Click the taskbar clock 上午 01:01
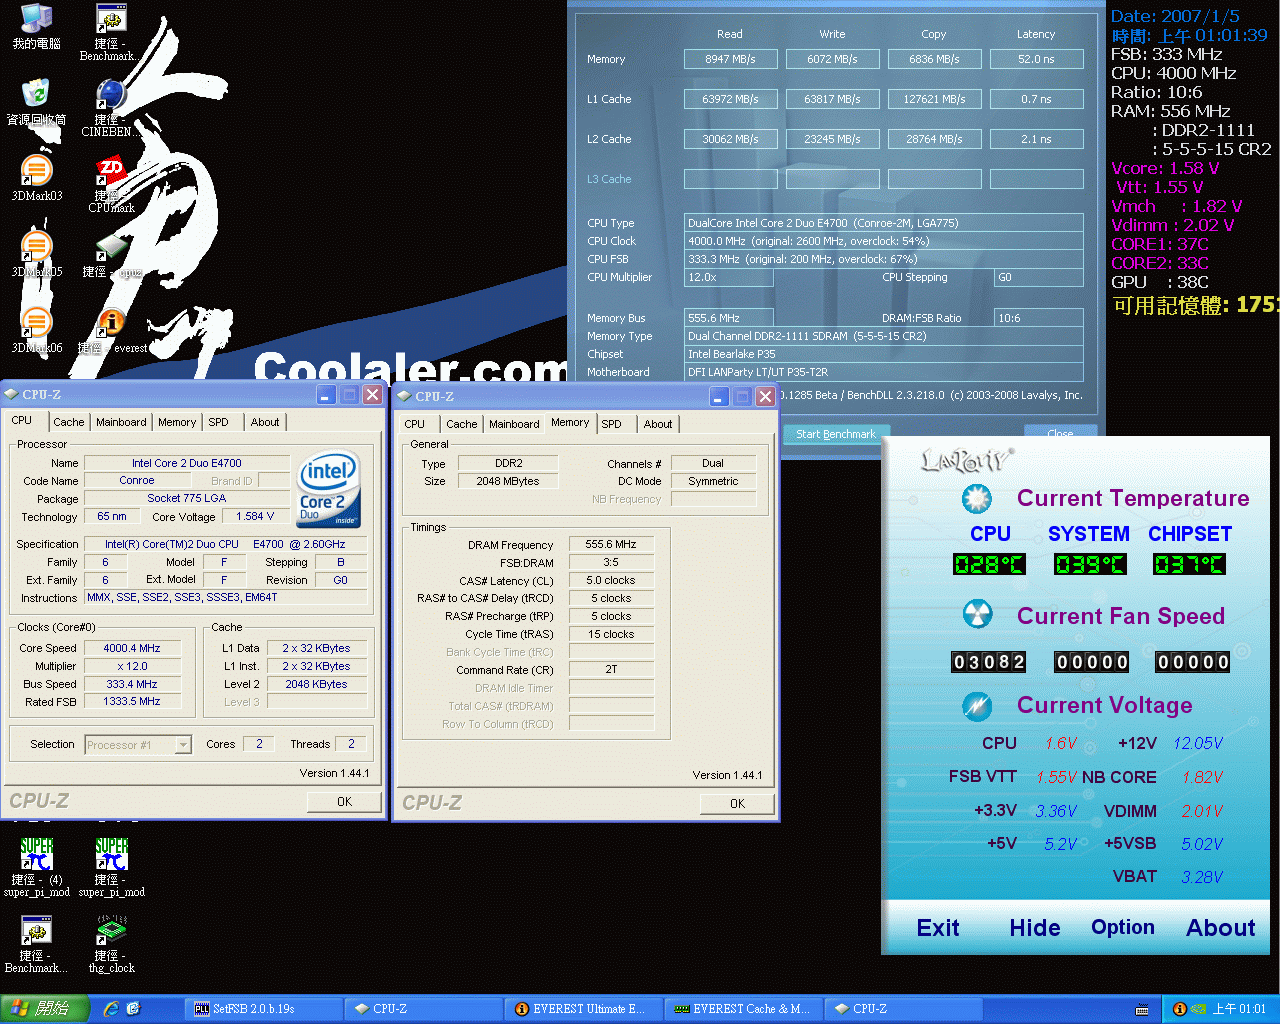Viewport: 1280px width, 1024px height. pos(1239,1009)
